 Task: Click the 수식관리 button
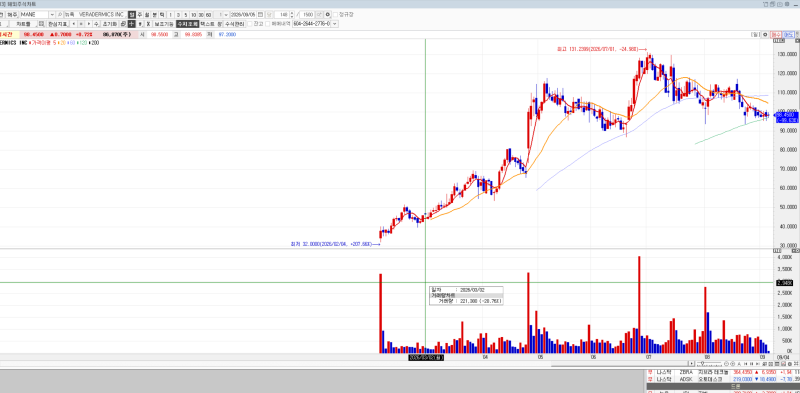pos(234,24)
